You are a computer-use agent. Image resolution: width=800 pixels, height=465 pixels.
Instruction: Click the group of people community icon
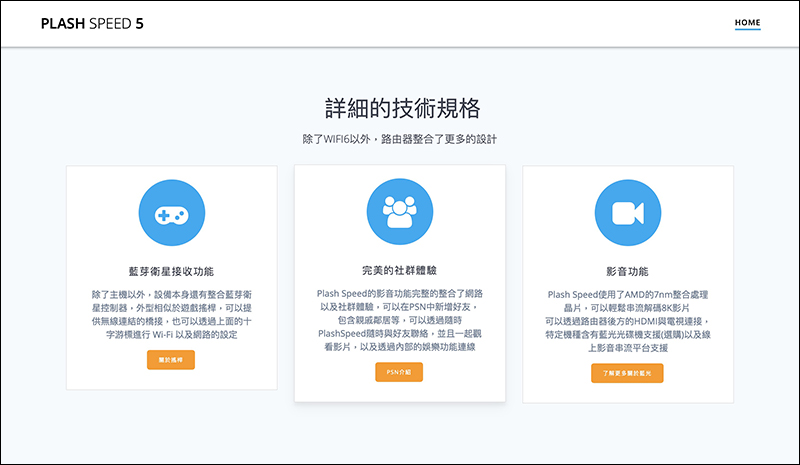tap(400, 212)
